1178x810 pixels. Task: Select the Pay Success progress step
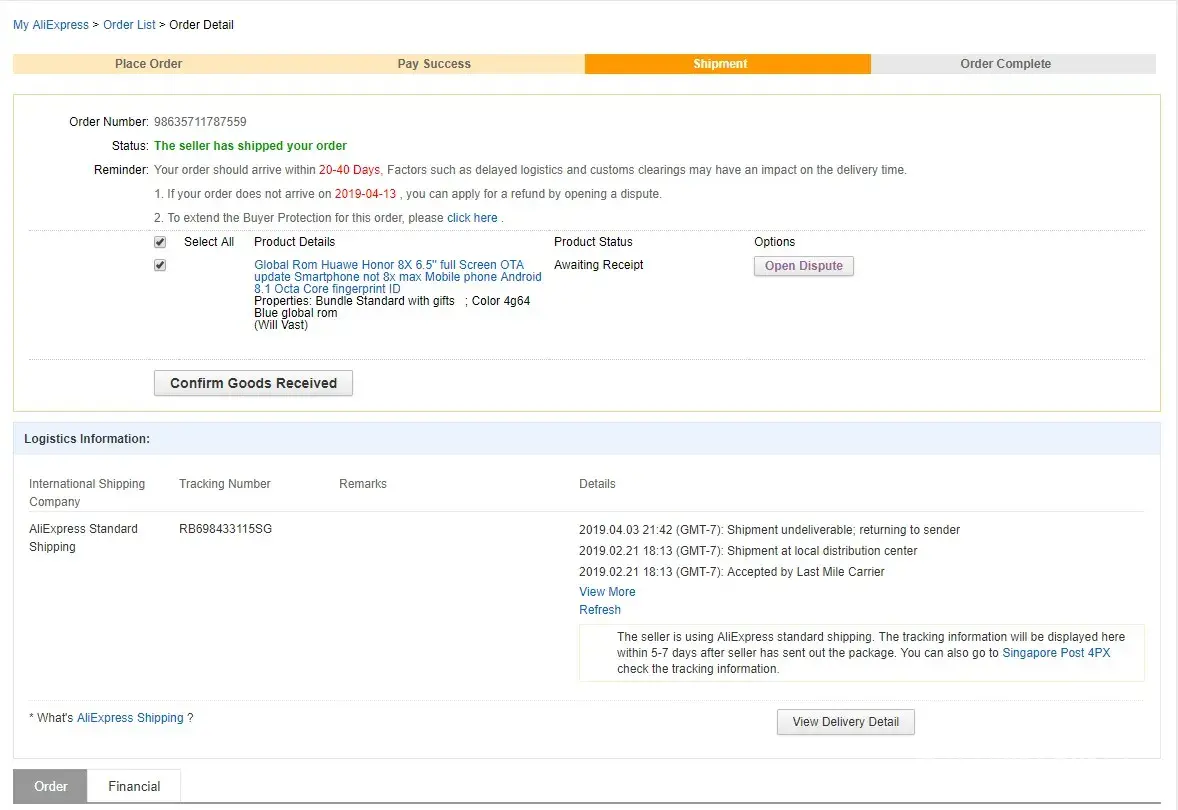(x=434, y=64)
